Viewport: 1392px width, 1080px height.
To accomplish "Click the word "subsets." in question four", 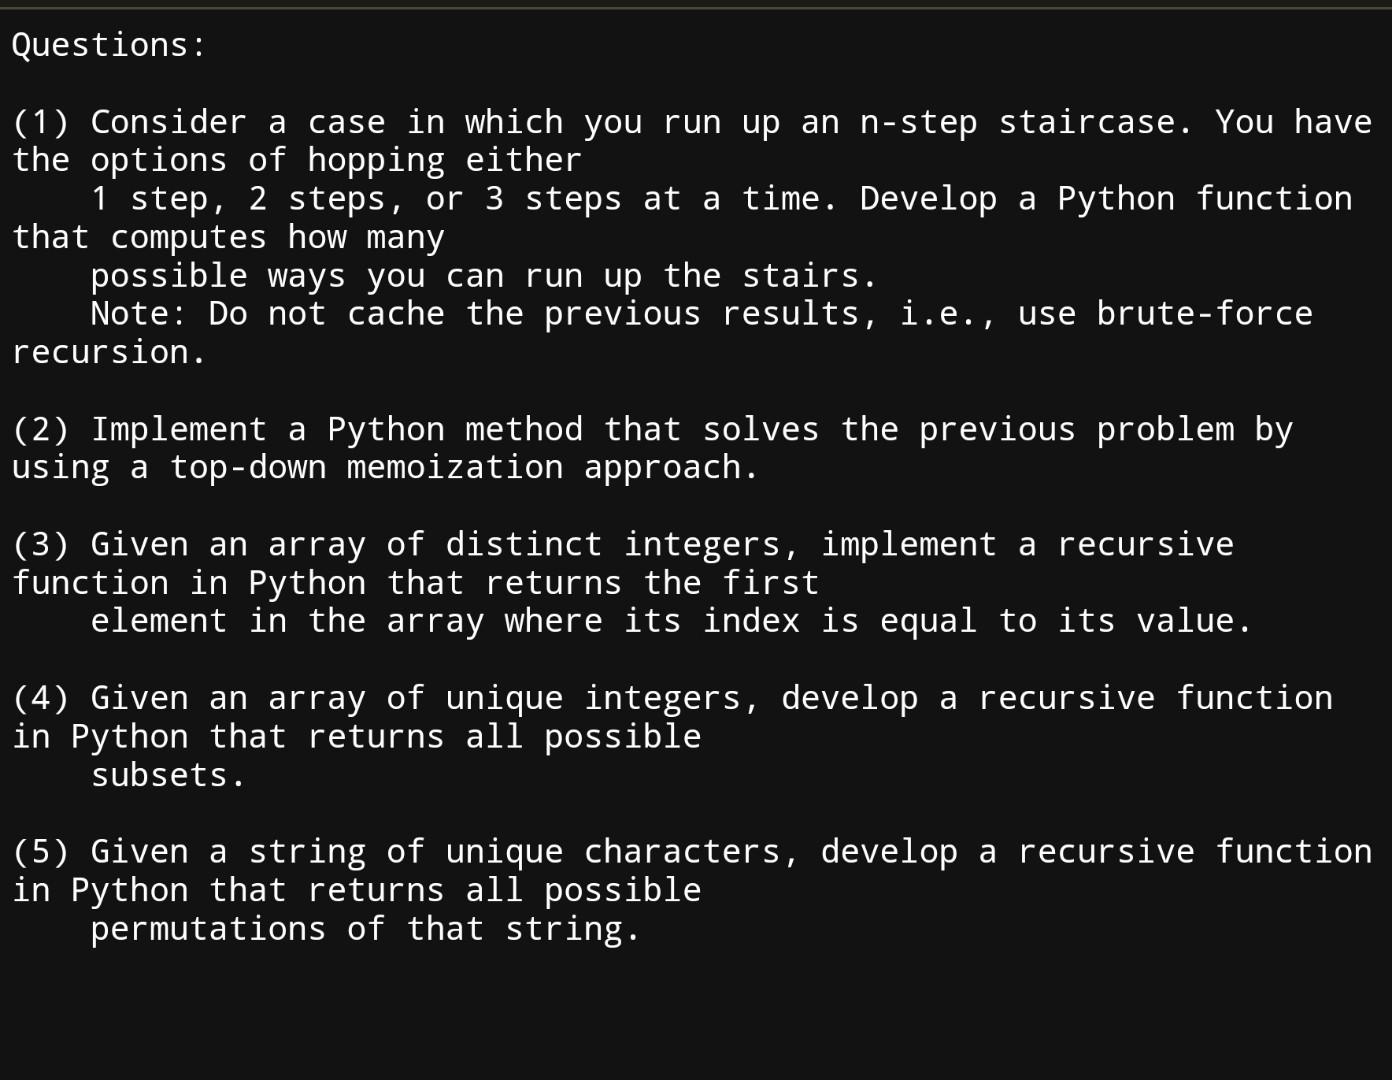I will [168, 775].
